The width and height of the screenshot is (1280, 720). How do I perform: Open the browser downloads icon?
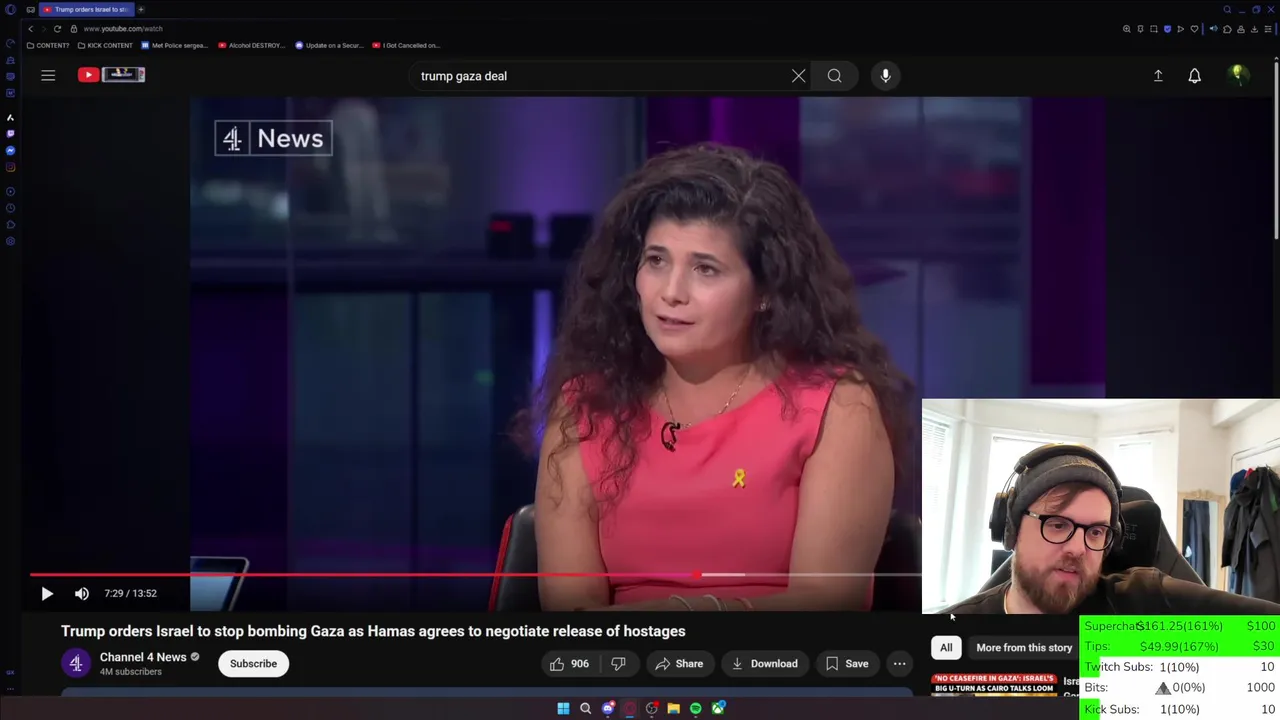1254,29
